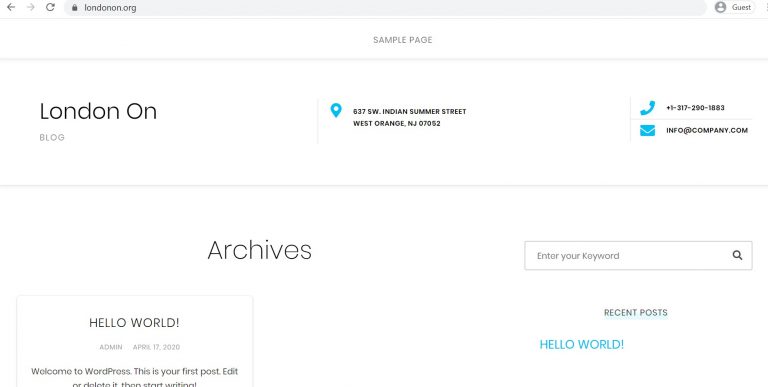Viewport: 768px width, 387px height.
Task: Click the blue location pin icon
Action: [336, 110]
